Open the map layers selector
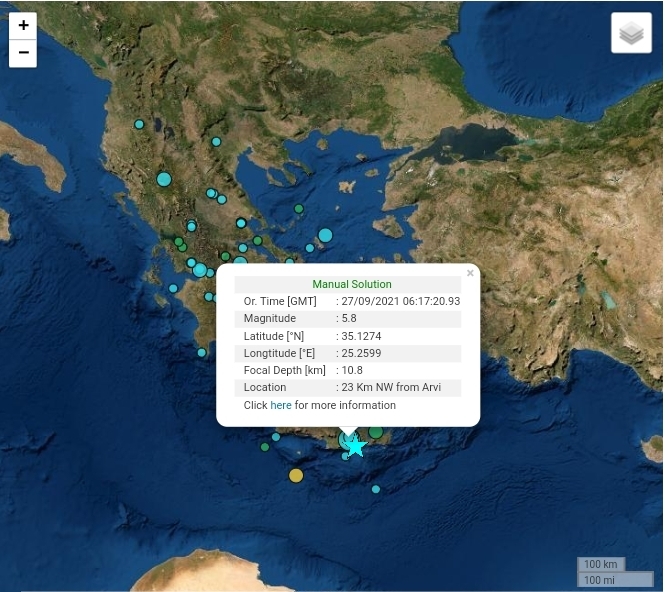This screenshot has width=665, height=592. pyautogui.click(x=631, y=34)
